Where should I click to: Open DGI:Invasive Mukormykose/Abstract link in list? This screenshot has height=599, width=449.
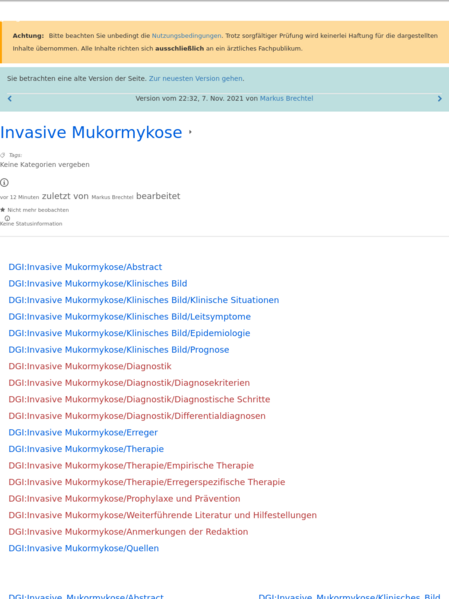coord(85,267)
